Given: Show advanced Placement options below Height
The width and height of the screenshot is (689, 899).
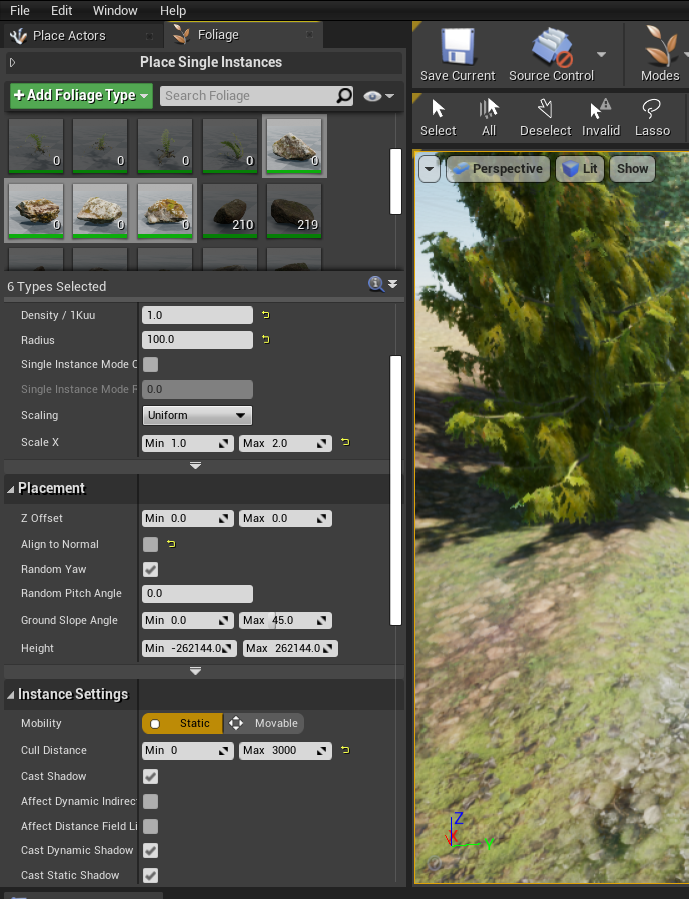Looking at the screenshot, I should (195, 671).
